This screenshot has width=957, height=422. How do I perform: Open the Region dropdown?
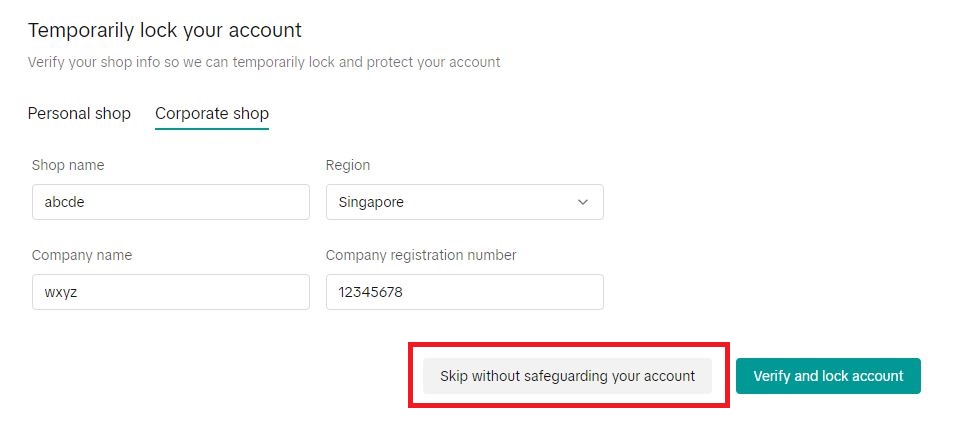pos(464,202)
